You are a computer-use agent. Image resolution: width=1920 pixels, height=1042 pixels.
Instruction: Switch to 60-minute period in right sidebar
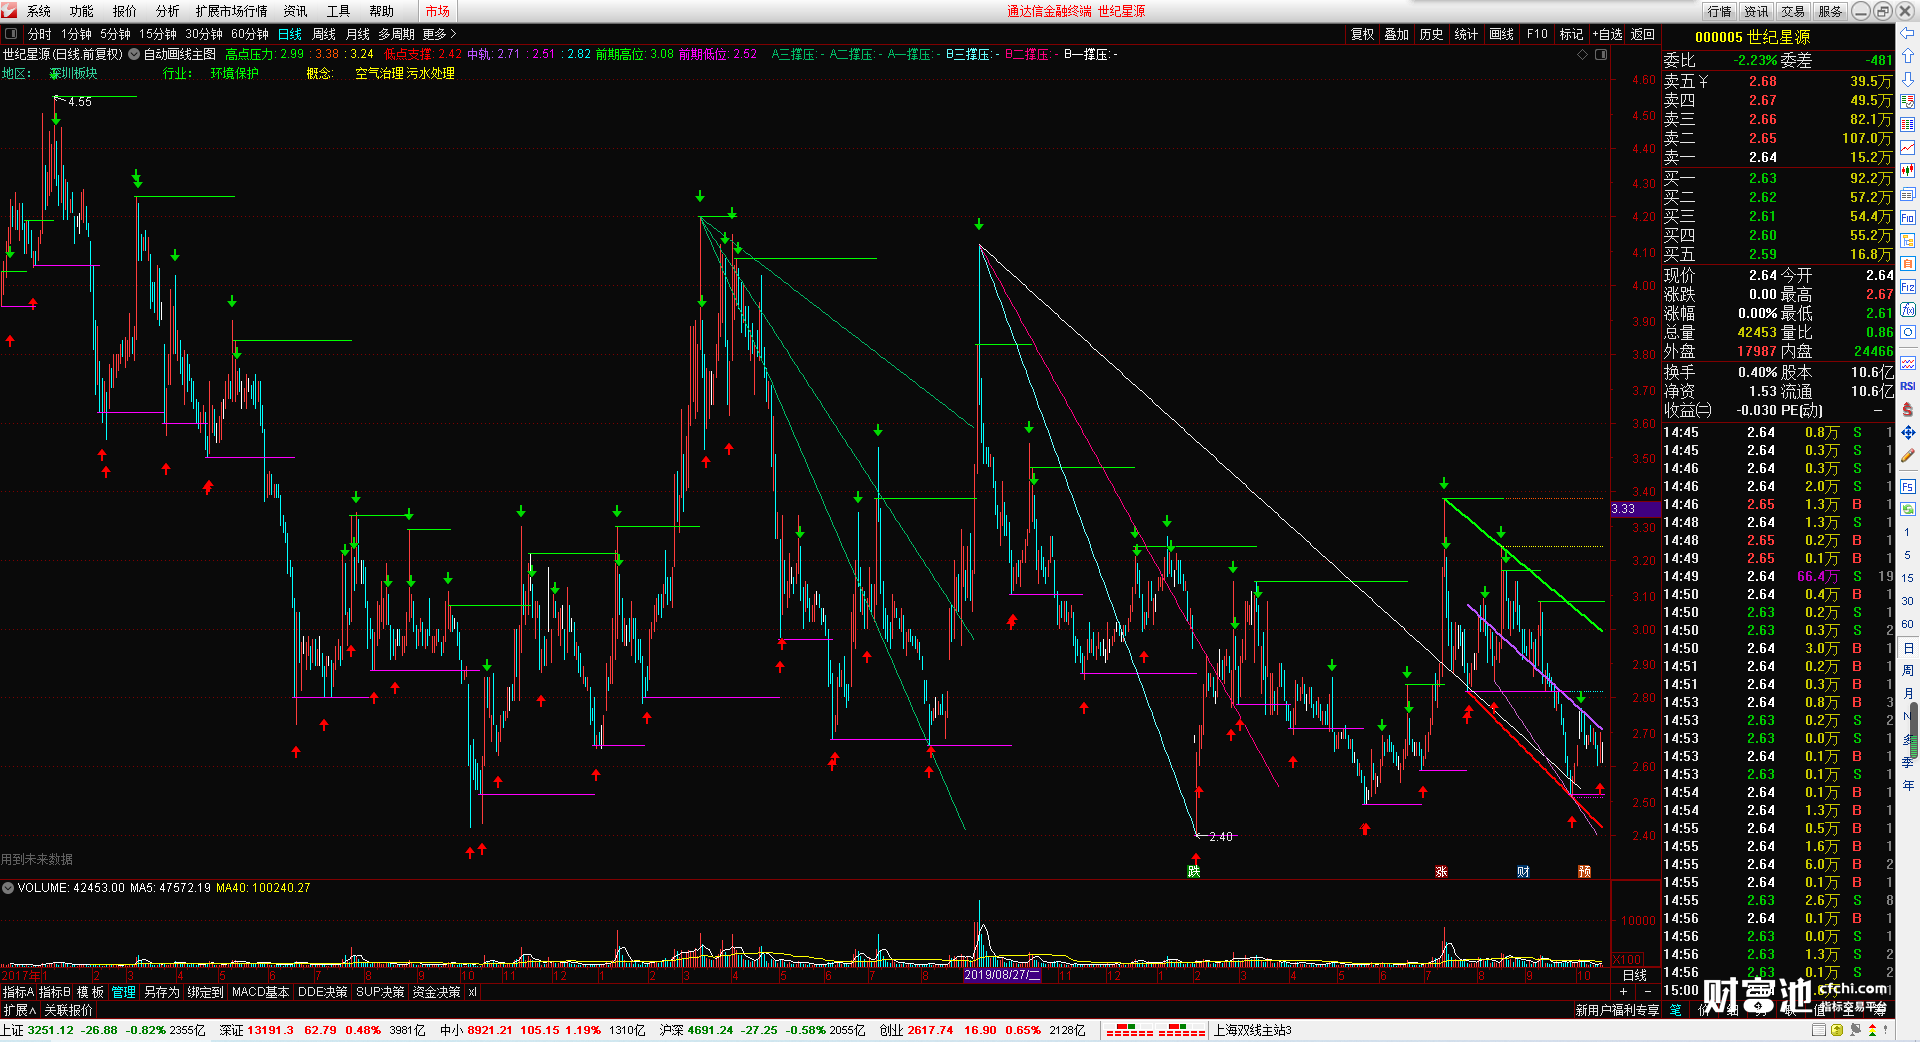[1907, 624]
